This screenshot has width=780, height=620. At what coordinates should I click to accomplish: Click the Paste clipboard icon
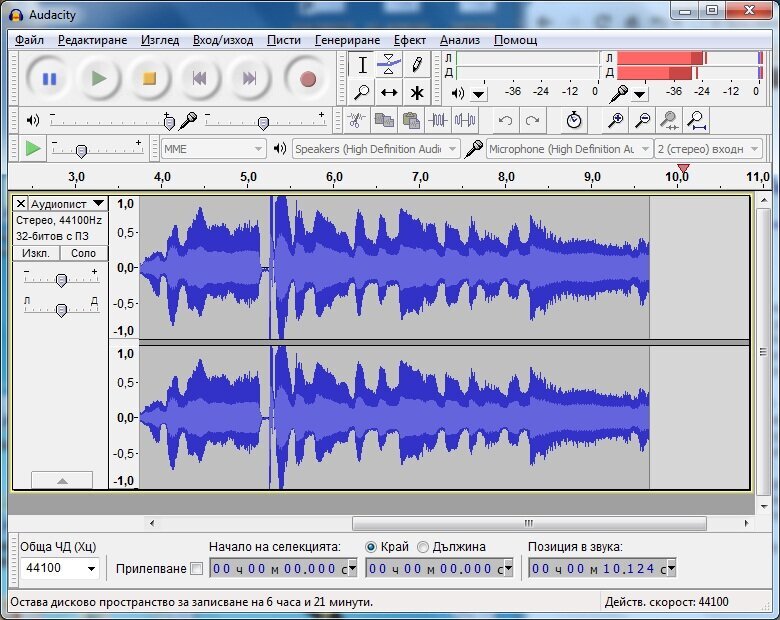click(411, 120)
